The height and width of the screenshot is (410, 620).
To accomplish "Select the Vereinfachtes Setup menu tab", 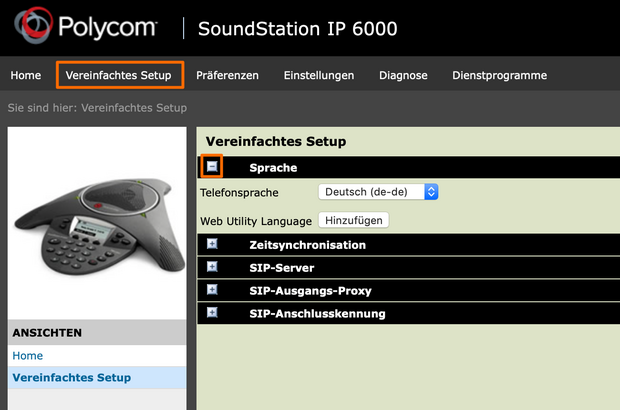I will (119, 75).
